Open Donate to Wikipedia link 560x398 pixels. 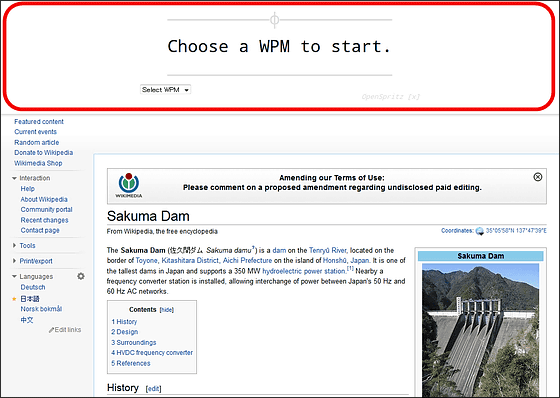44,153
